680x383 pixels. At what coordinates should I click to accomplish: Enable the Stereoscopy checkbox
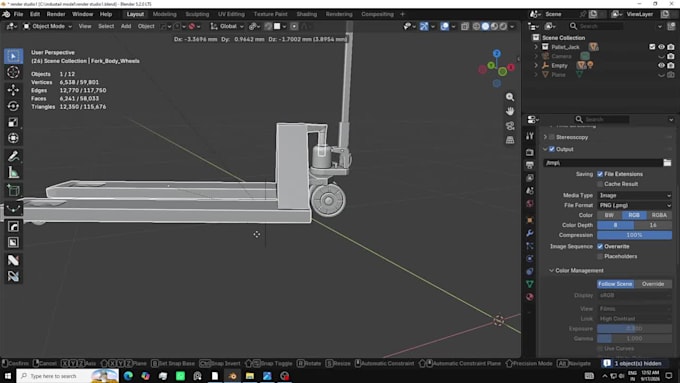552,137
